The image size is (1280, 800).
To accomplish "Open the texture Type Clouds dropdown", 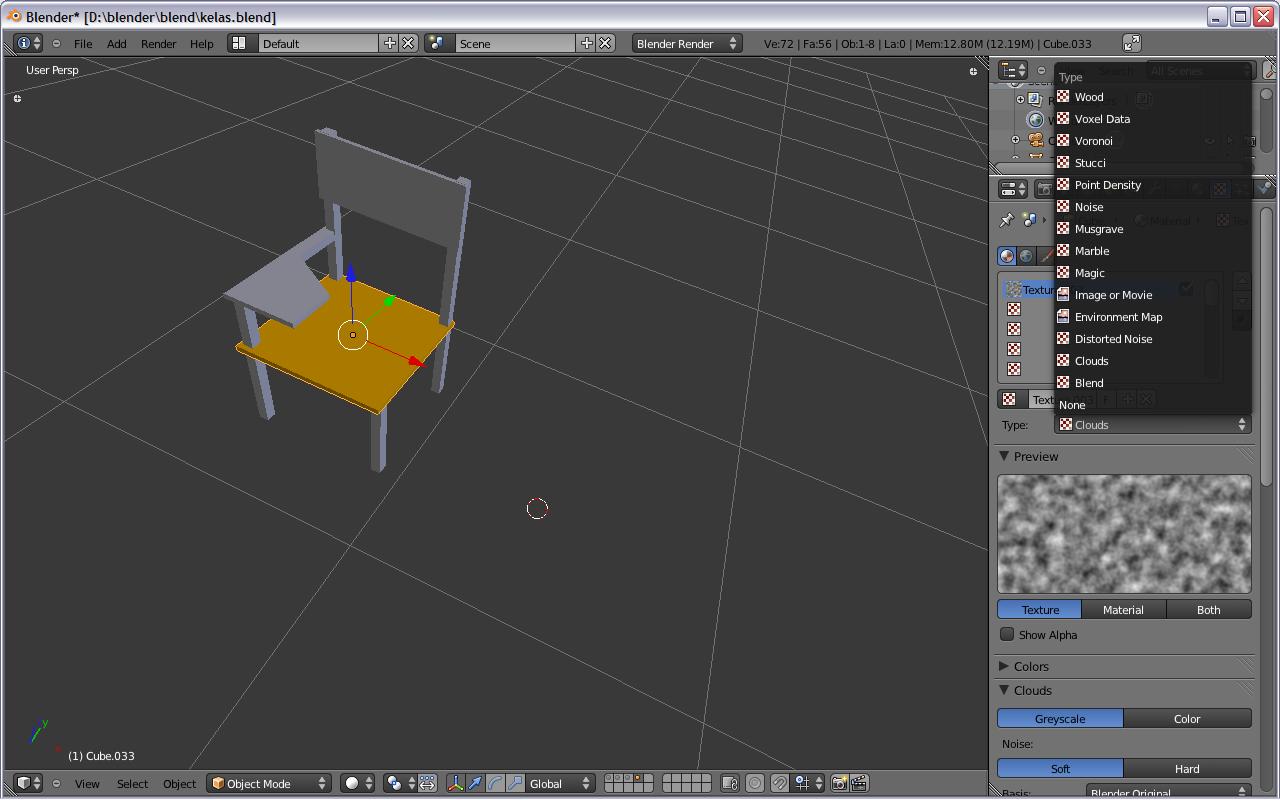I will coord(1153,424).
